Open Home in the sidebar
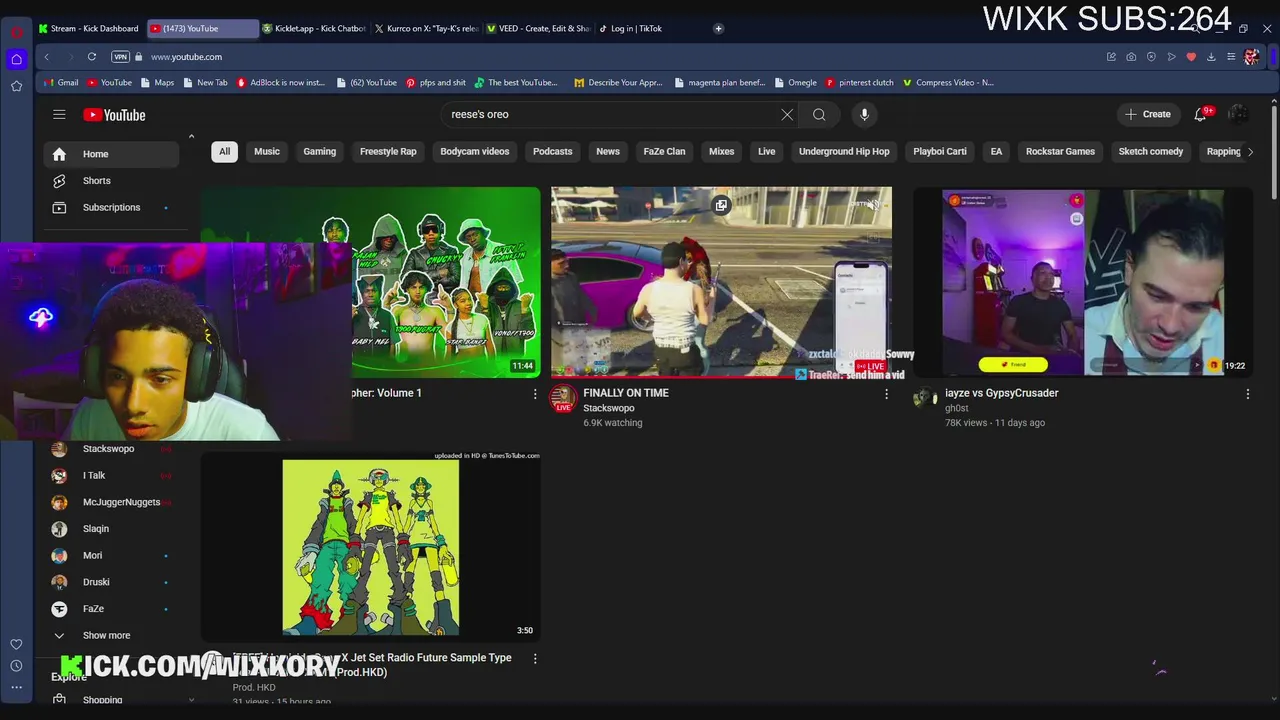The image size is (1280, 720). click(x=112, y=154)
